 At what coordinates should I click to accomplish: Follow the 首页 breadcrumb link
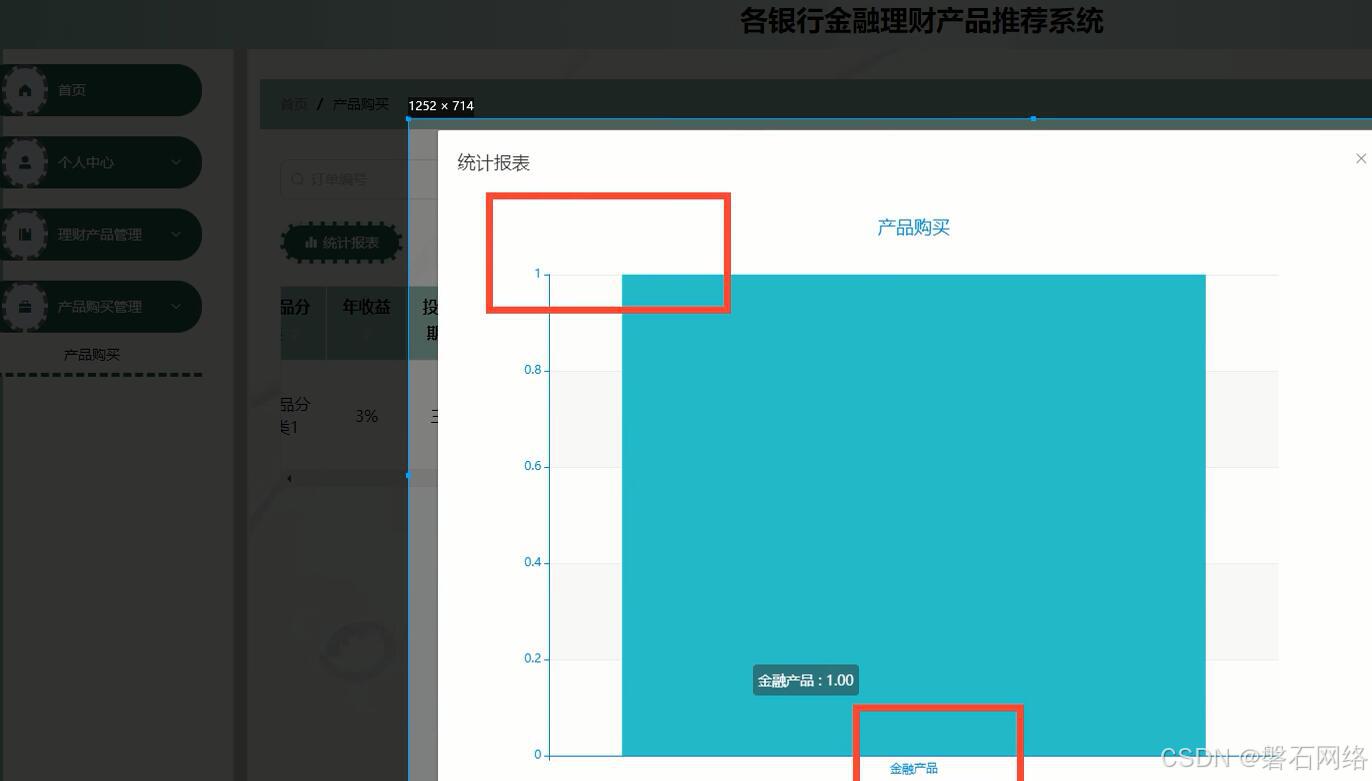click(x=292, y=103)
